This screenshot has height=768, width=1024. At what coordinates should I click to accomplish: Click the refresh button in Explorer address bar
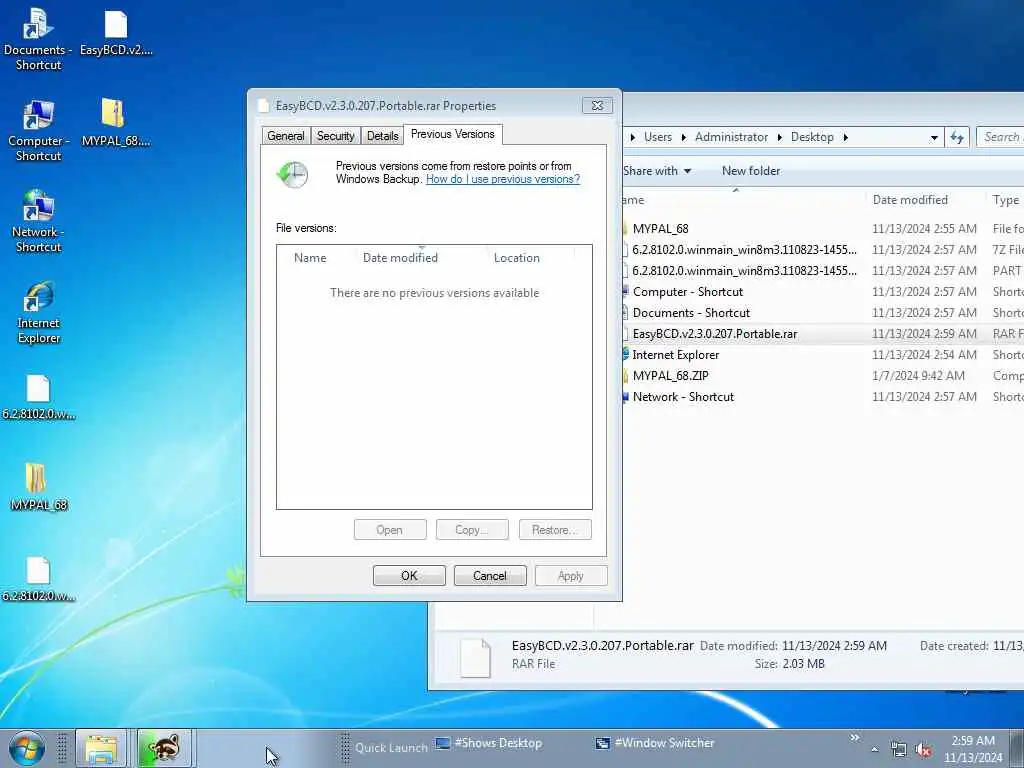pyautogui.click(x=957, y=137)
